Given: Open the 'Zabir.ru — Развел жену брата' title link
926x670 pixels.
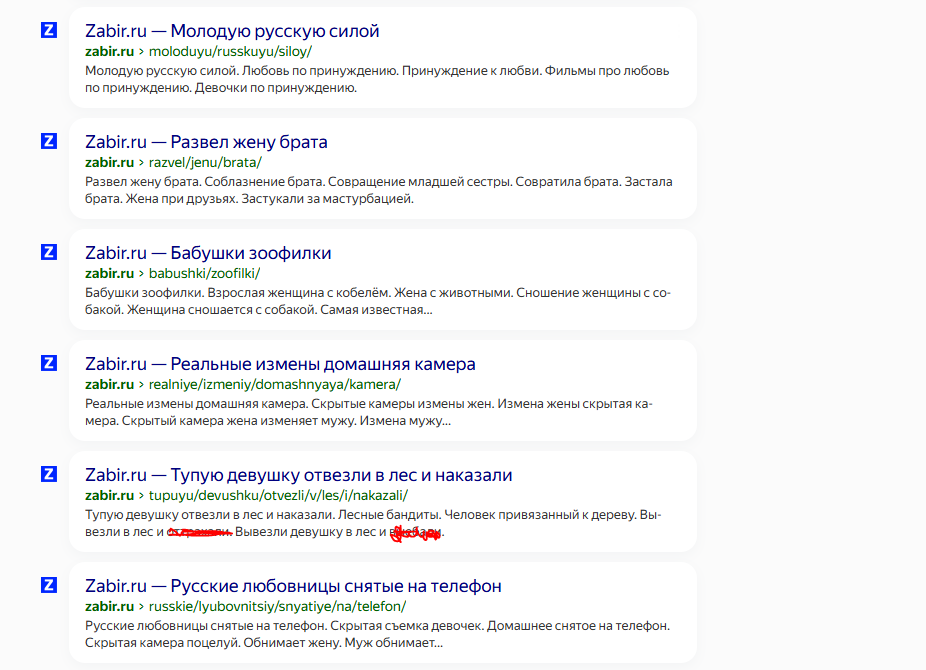Looking at the screenshot, I should click(206, 142).
